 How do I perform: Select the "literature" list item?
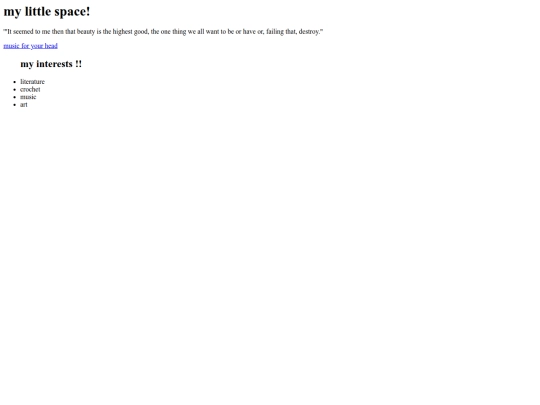coord(32,82)
